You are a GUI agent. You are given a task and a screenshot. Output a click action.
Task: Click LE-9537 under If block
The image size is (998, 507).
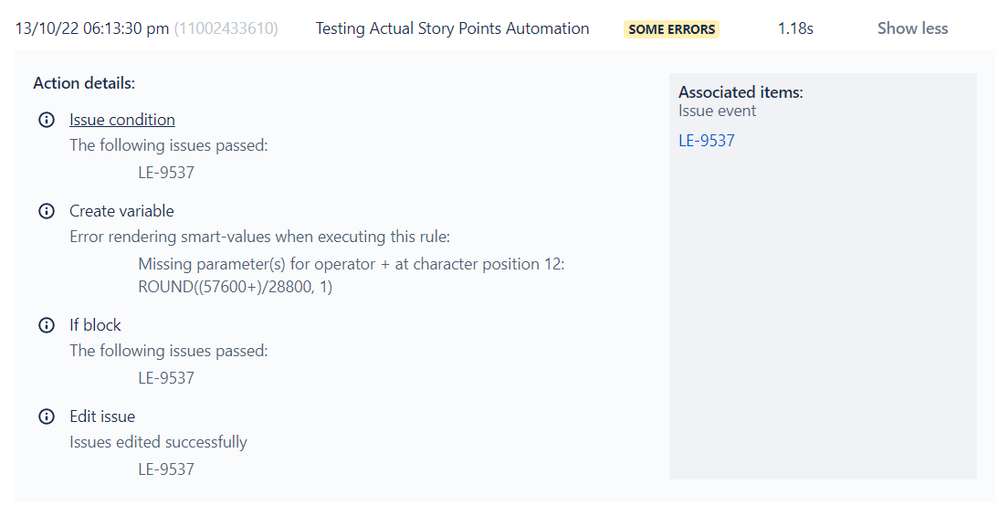click(x=166, y=378)
